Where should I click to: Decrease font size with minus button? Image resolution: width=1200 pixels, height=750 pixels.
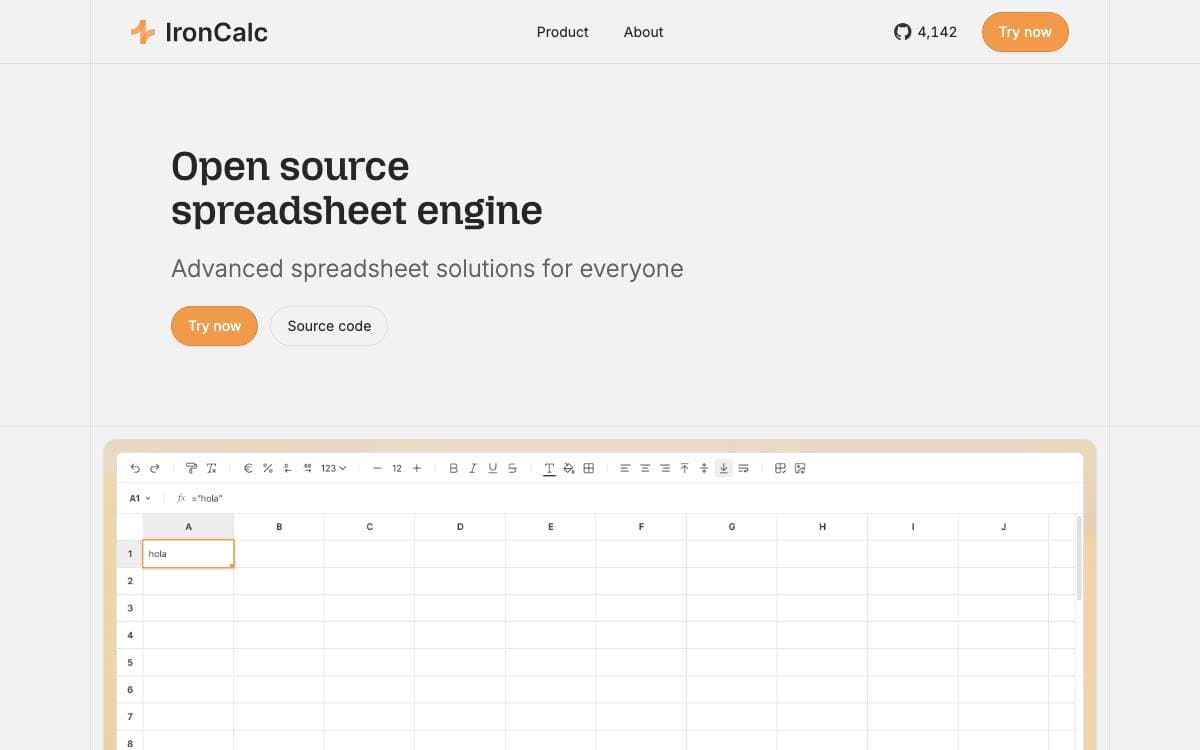click(x=377, y=468)
